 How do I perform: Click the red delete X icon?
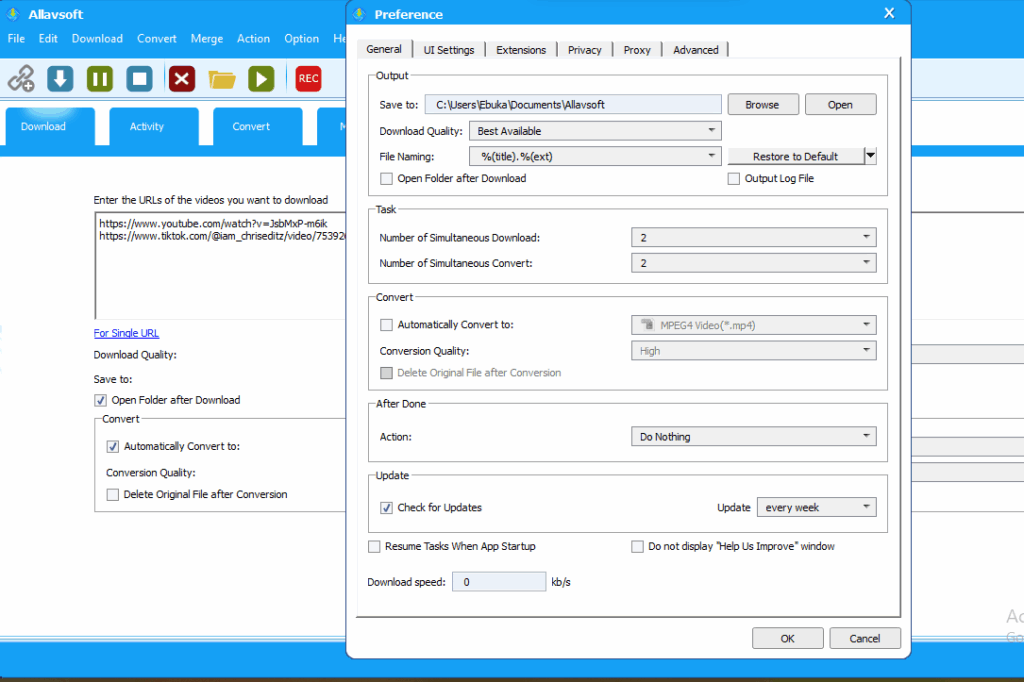click(x=181, y=78)
